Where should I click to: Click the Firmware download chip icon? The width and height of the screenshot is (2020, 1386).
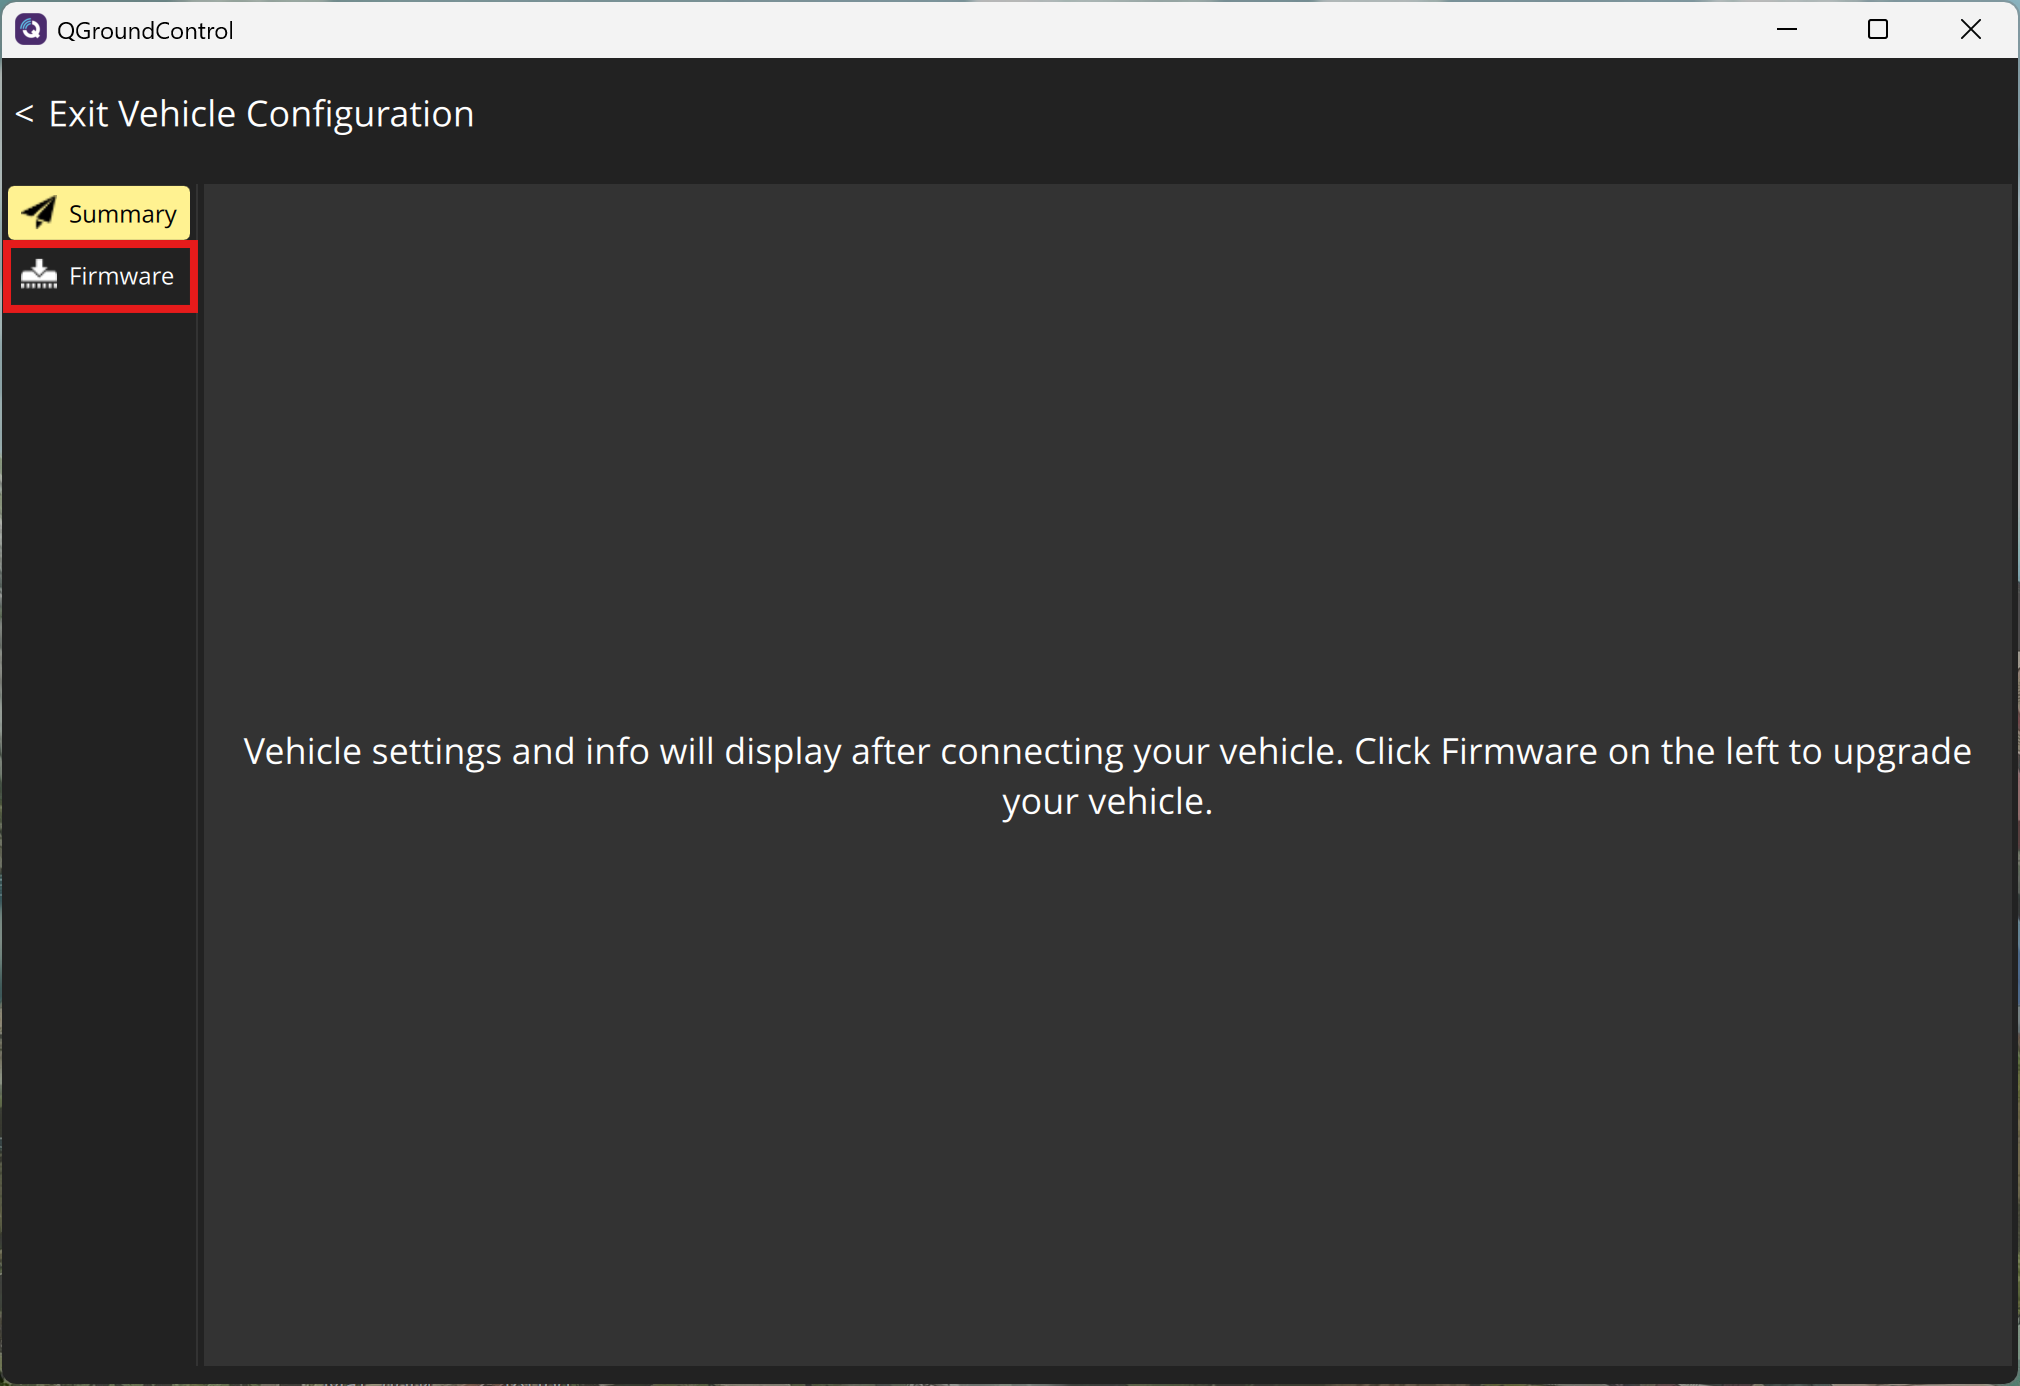[39, 275]
